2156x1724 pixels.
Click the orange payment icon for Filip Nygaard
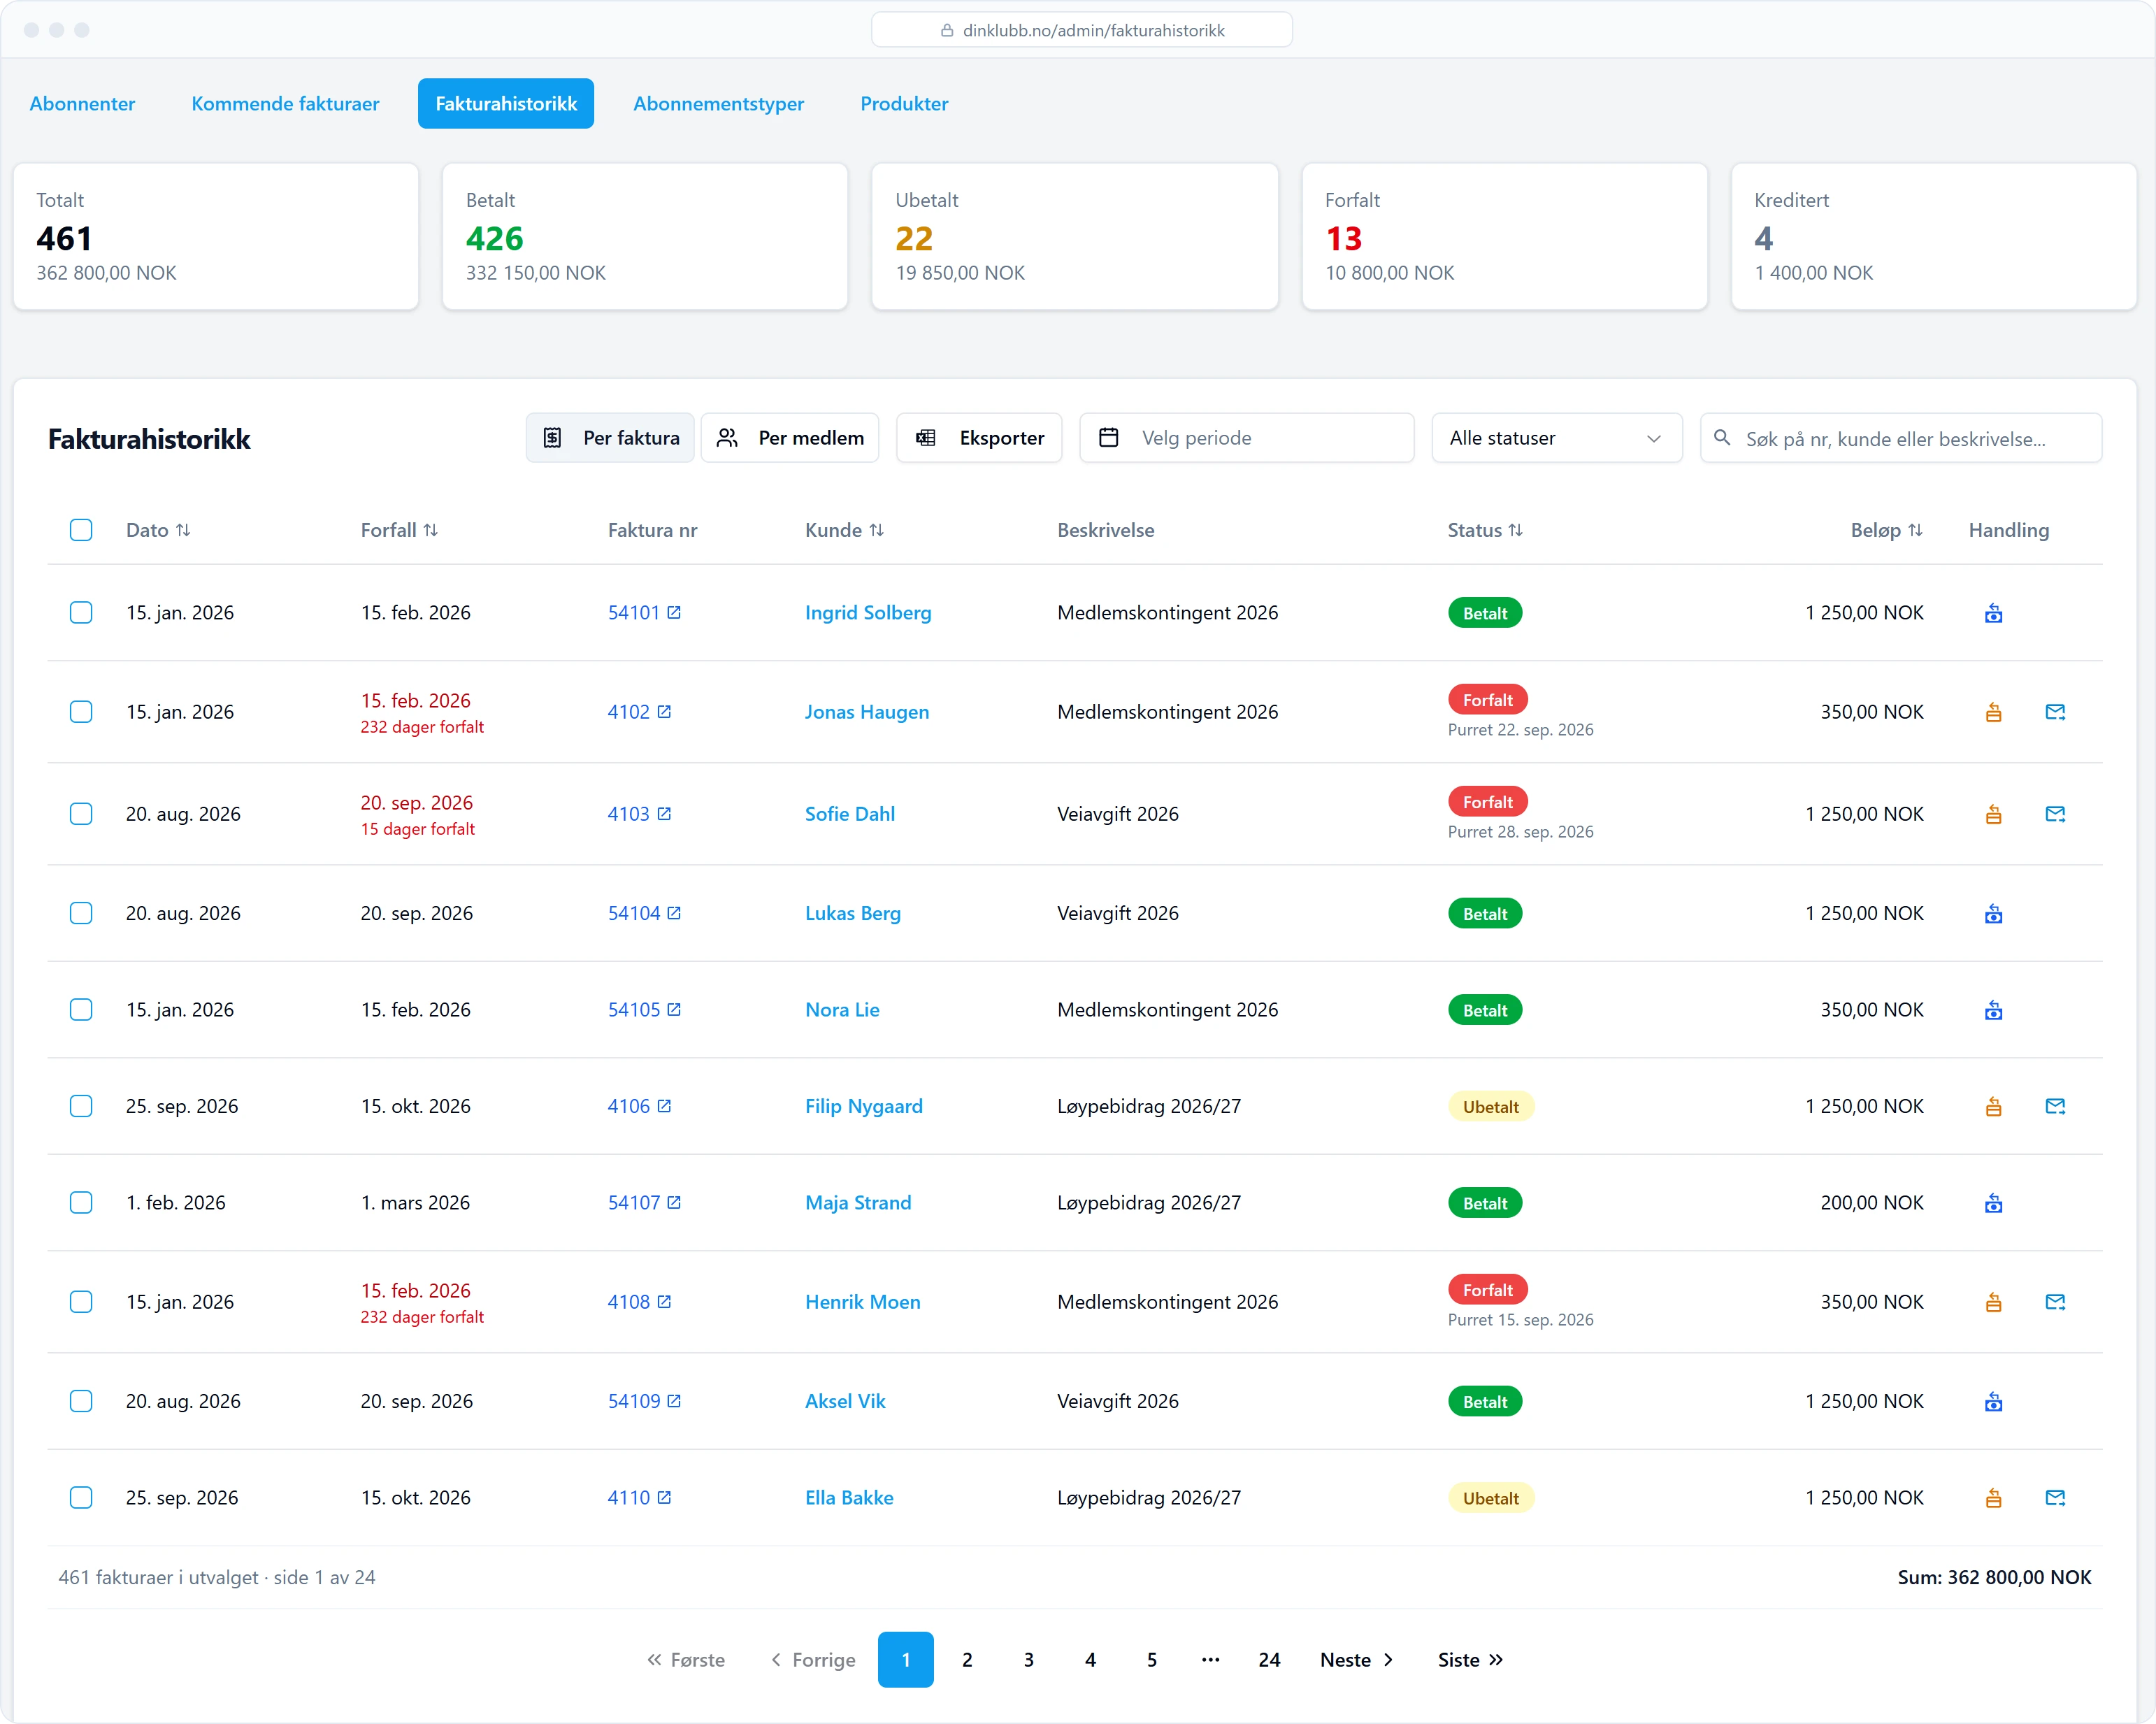click(x=1993, y=1106)
